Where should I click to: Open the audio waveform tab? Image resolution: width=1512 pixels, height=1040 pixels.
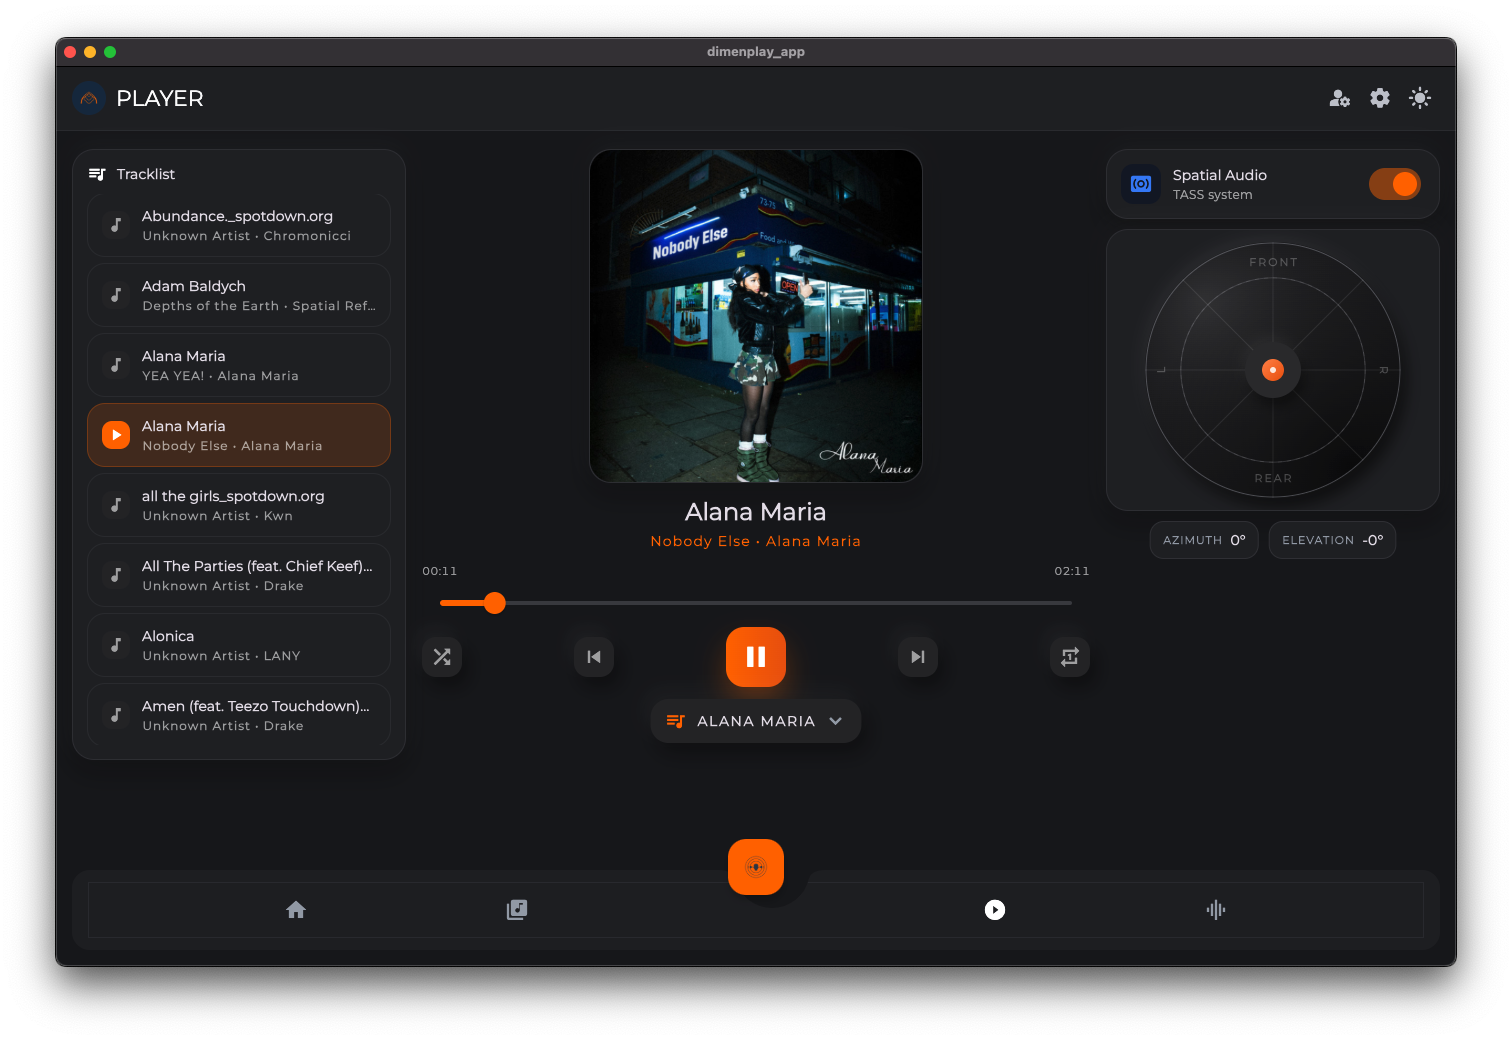tap(1216, 910)
